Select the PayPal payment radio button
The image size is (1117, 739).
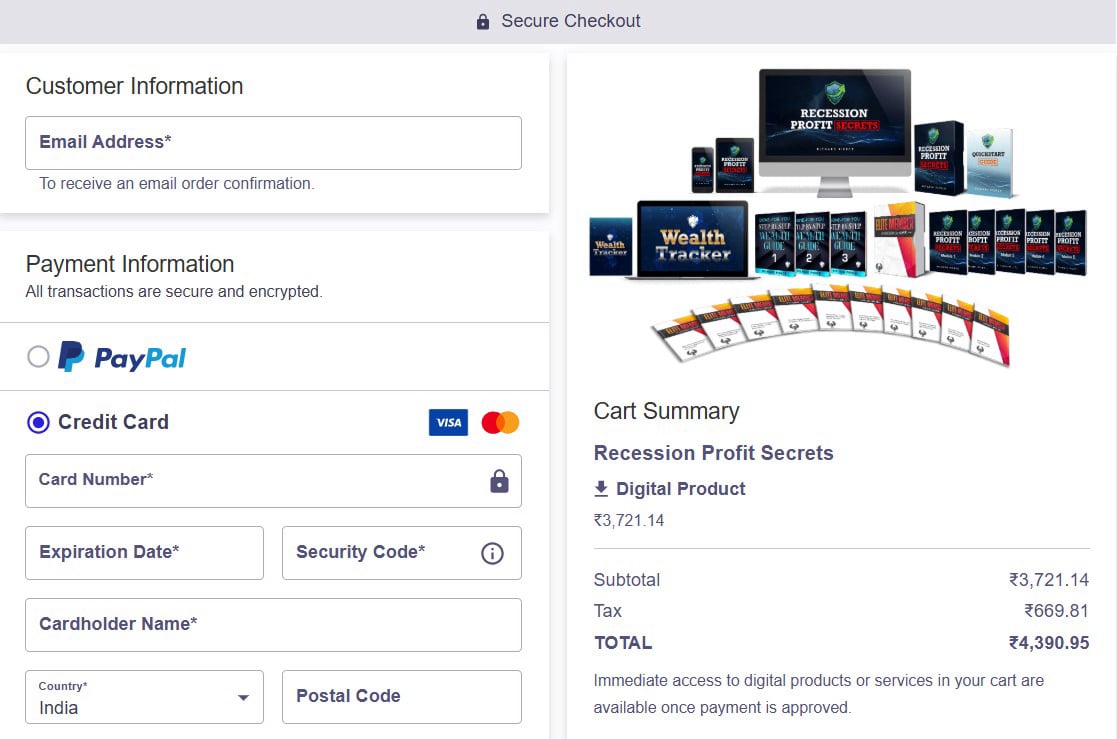pyautogui.click(x=38, y=357)
